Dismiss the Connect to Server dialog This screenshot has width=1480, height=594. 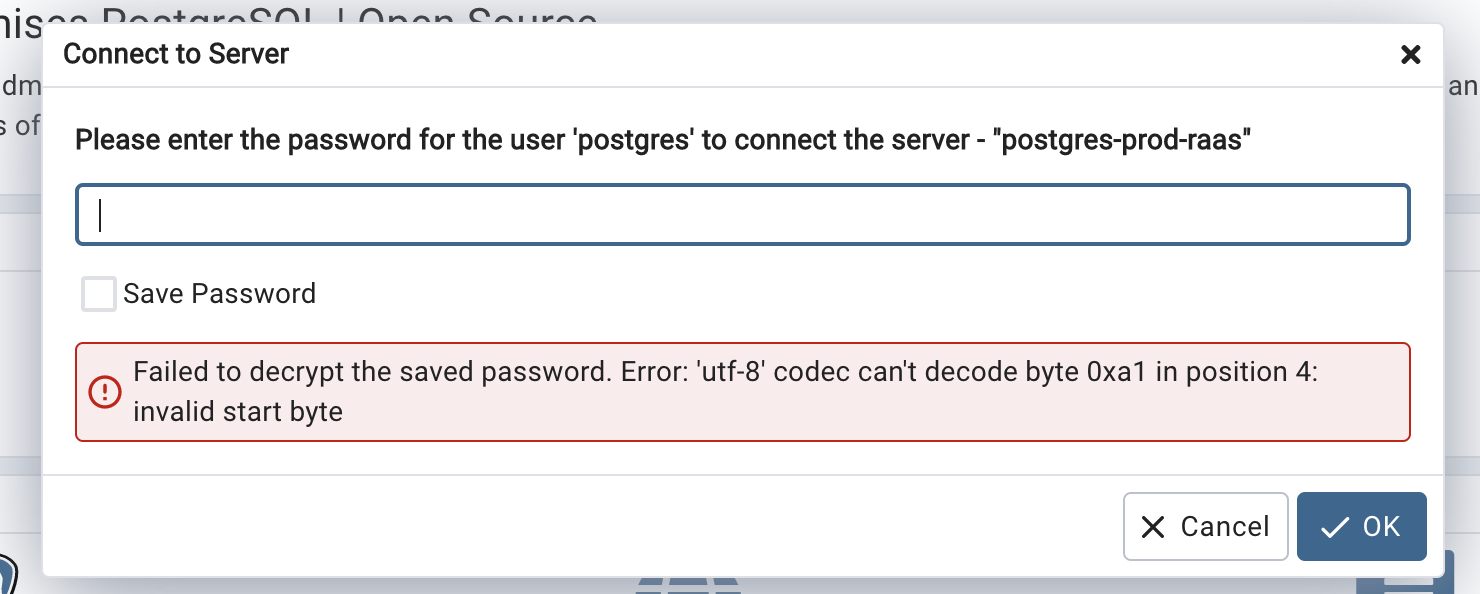tap(1410, 55)
